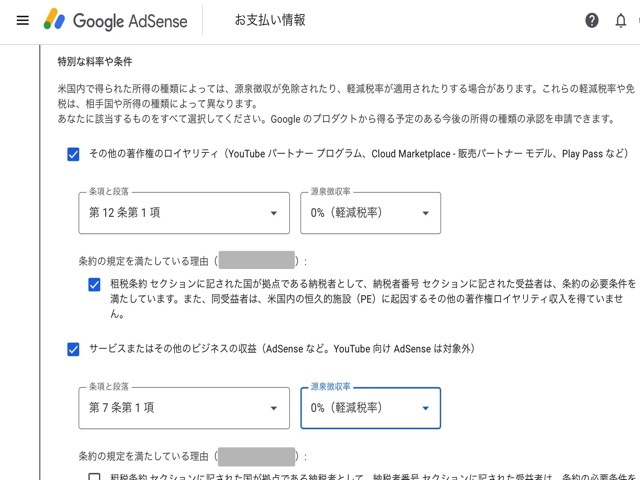The width and height of the screenshot is (640, 480).
Task: Open the 第7条第1項 article dropdown
Action: tap(184, 408)
